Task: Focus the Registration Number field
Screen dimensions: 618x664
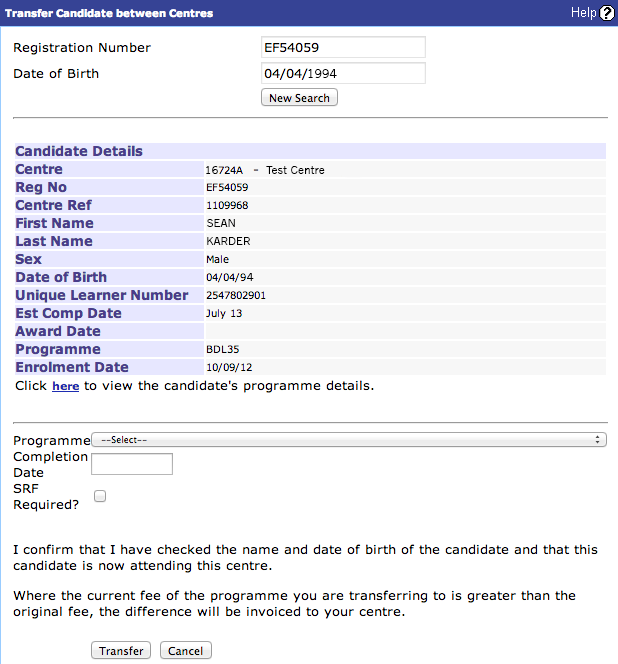Action: tap(343, 48)
